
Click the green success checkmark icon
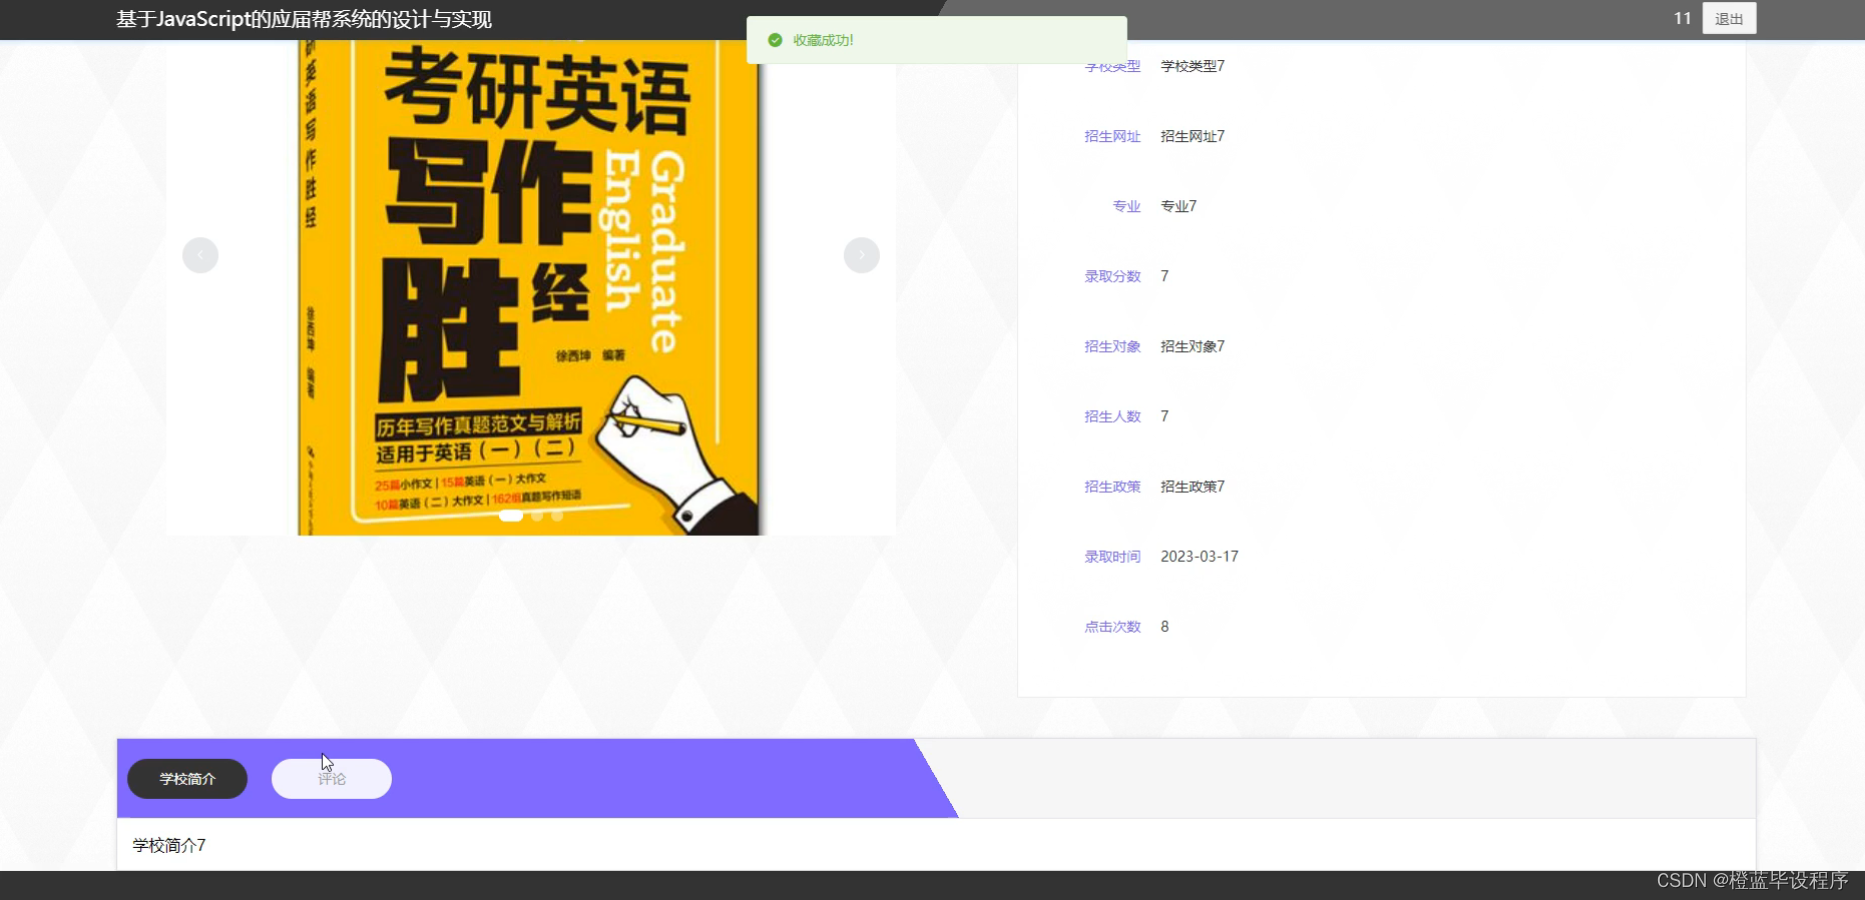(775, 40)
